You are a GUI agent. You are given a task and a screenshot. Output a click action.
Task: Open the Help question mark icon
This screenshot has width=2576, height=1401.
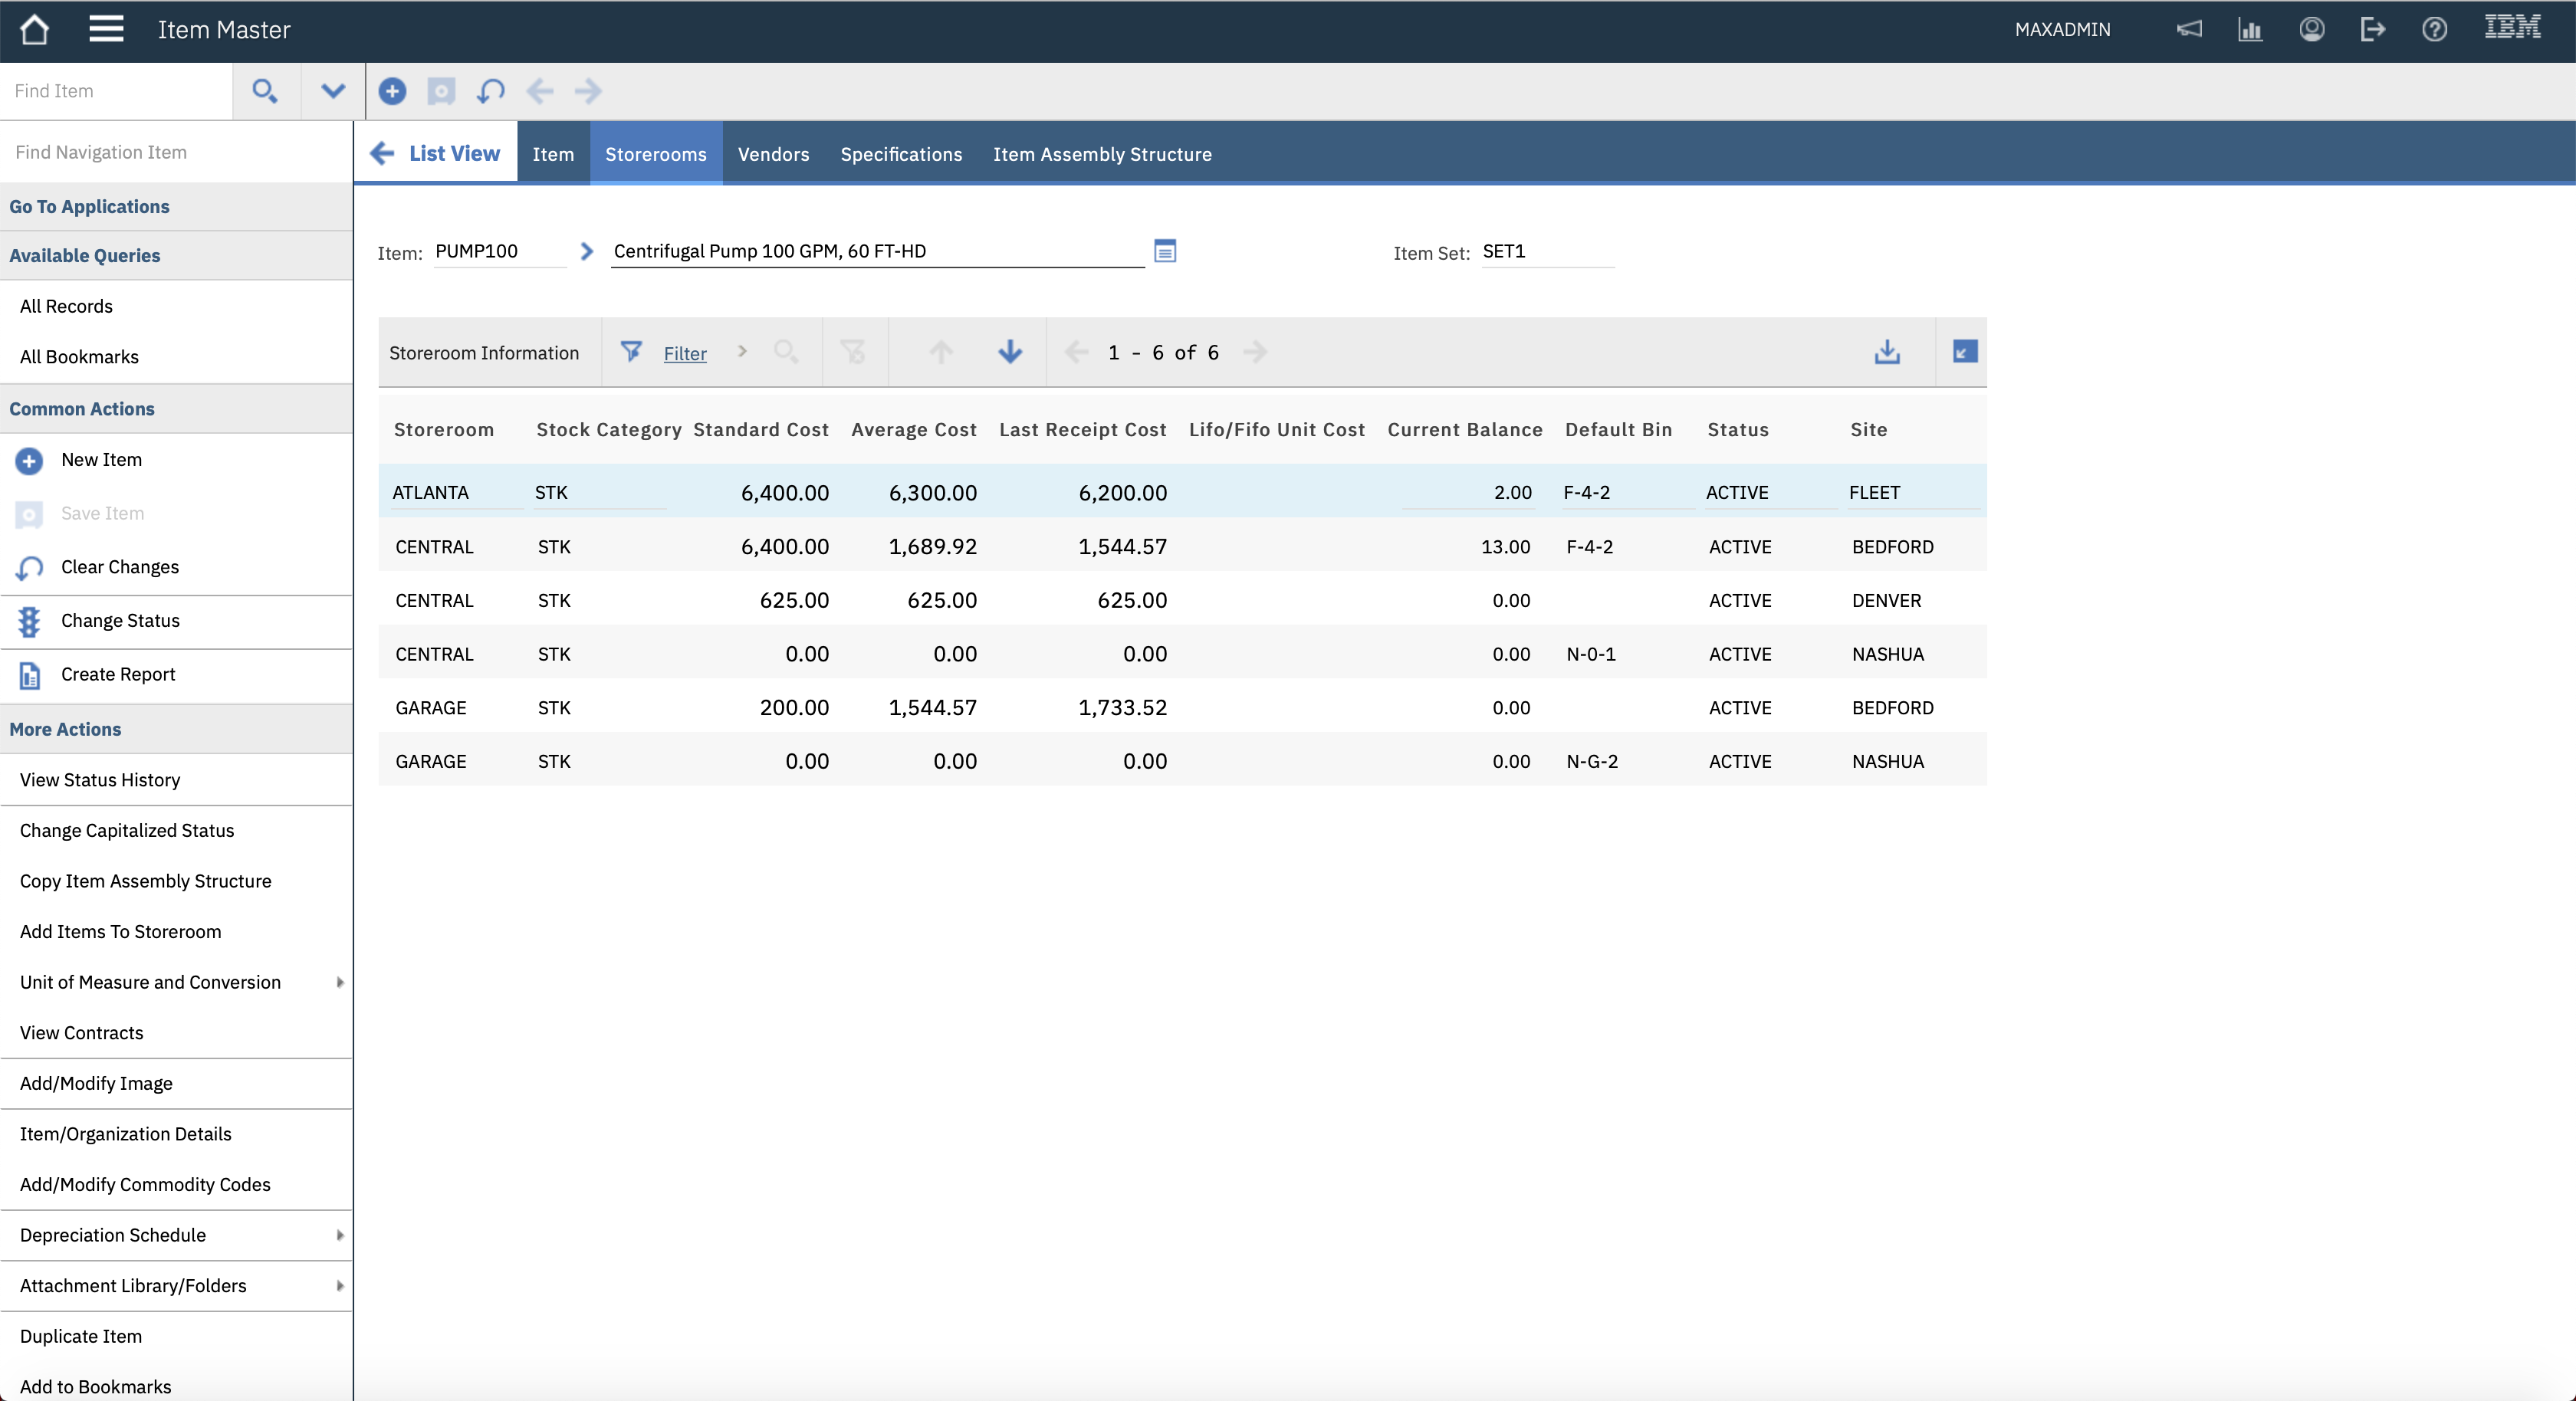tap(2434, 29)
